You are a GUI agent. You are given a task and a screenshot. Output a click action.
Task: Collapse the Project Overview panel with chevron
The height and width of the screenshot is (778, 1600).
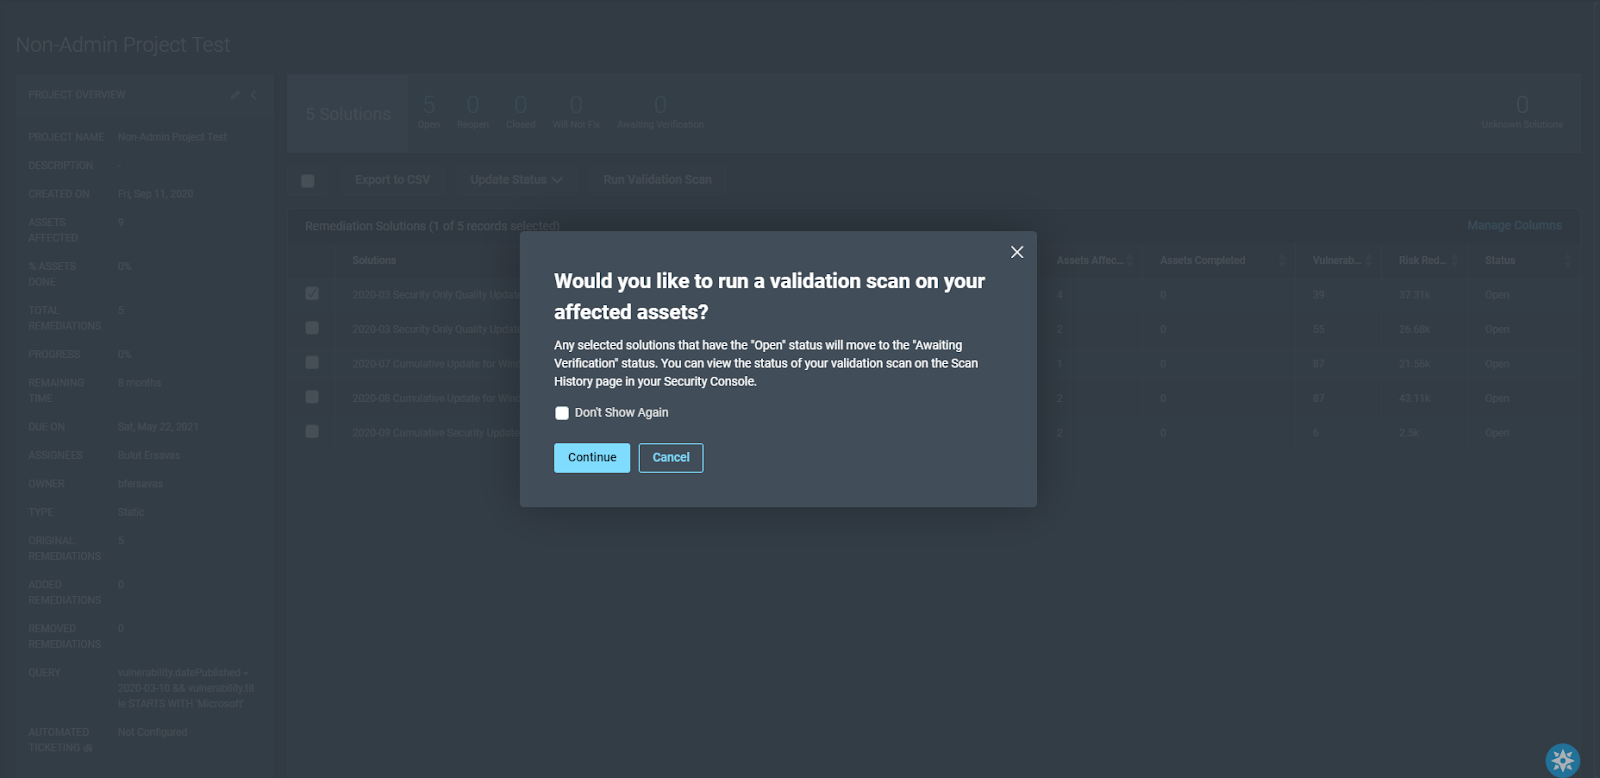253,95
